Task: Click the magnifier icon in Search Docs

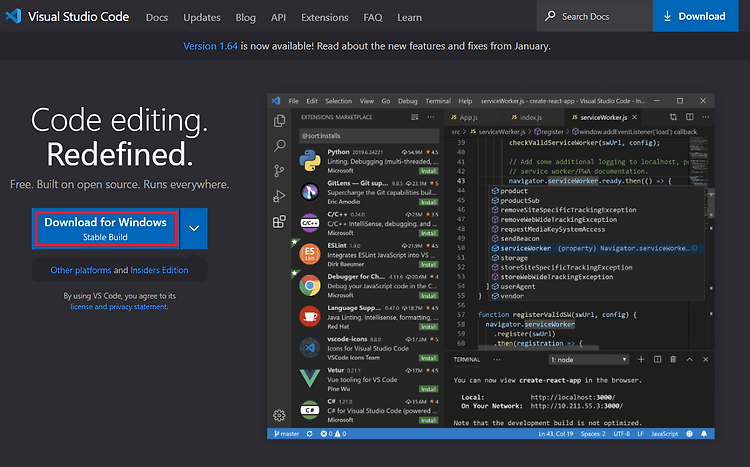Action: pyautogui.click(x=550, y=16)
